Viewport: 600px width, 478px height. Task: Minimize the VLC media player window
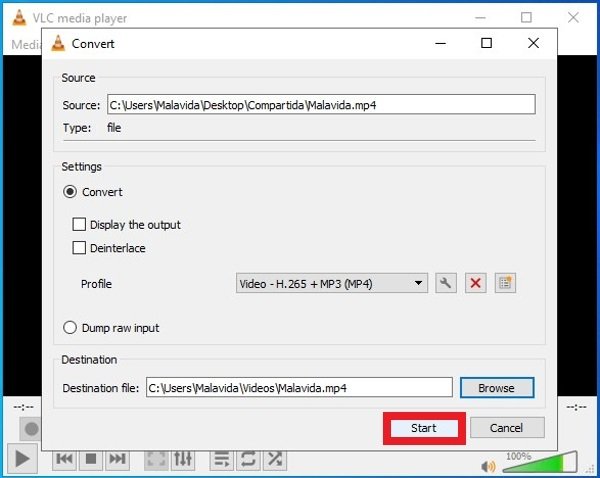[x=480, y=18]
